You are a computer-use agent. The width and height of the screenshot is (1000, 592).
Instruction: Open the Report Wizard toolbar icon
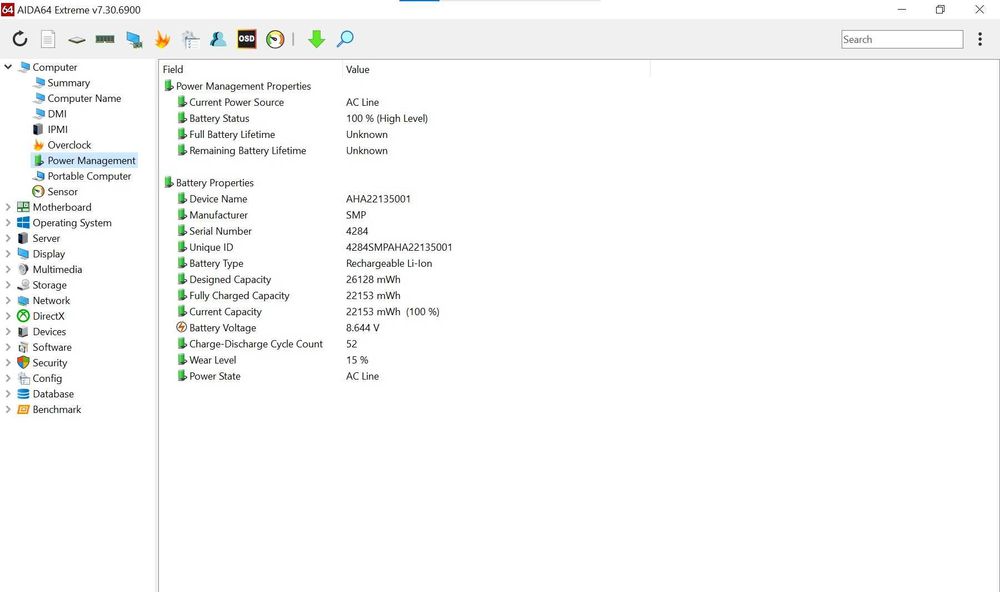[190, 40]
